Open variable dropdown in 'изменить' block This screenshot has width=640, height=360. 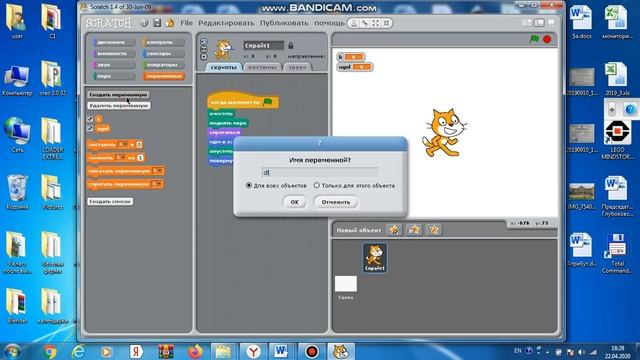tap(120, 158)
